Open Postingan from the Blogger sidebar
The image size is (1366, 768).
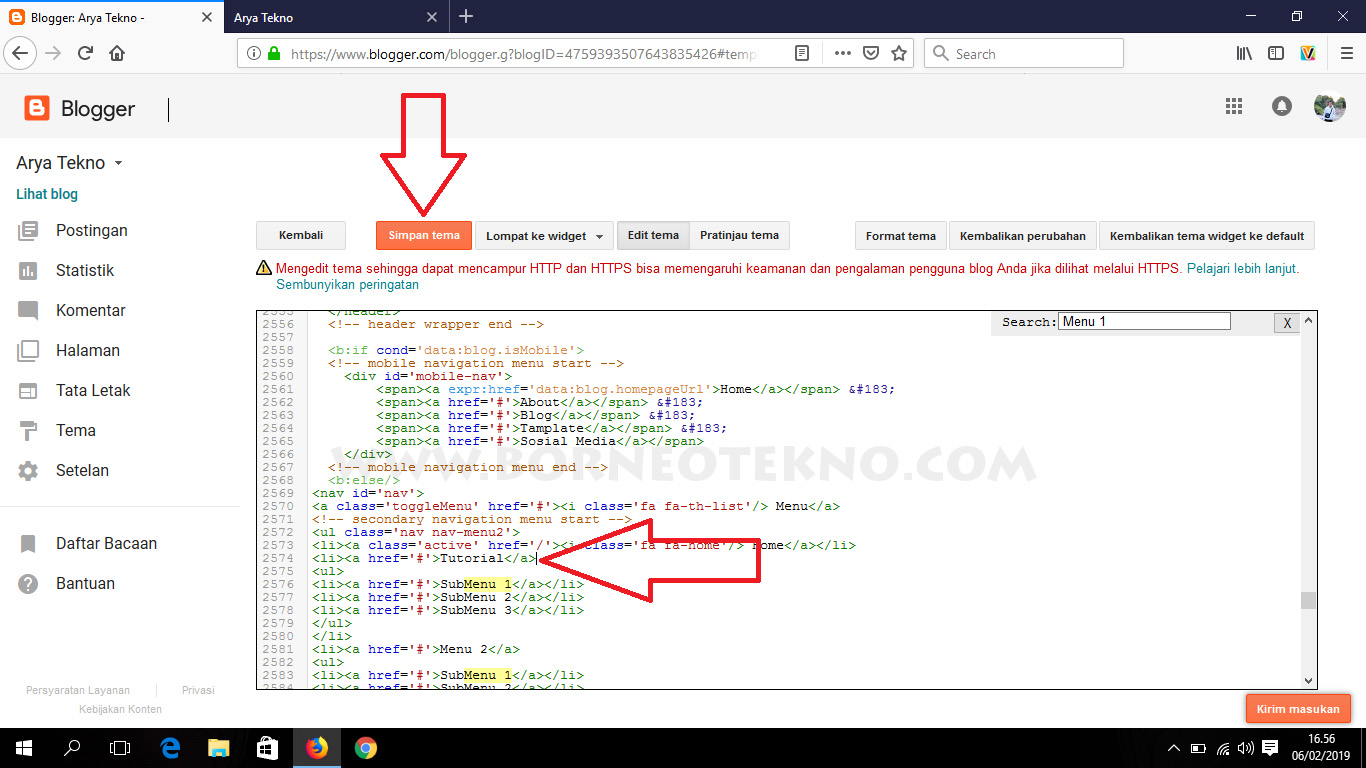(94, 230)
